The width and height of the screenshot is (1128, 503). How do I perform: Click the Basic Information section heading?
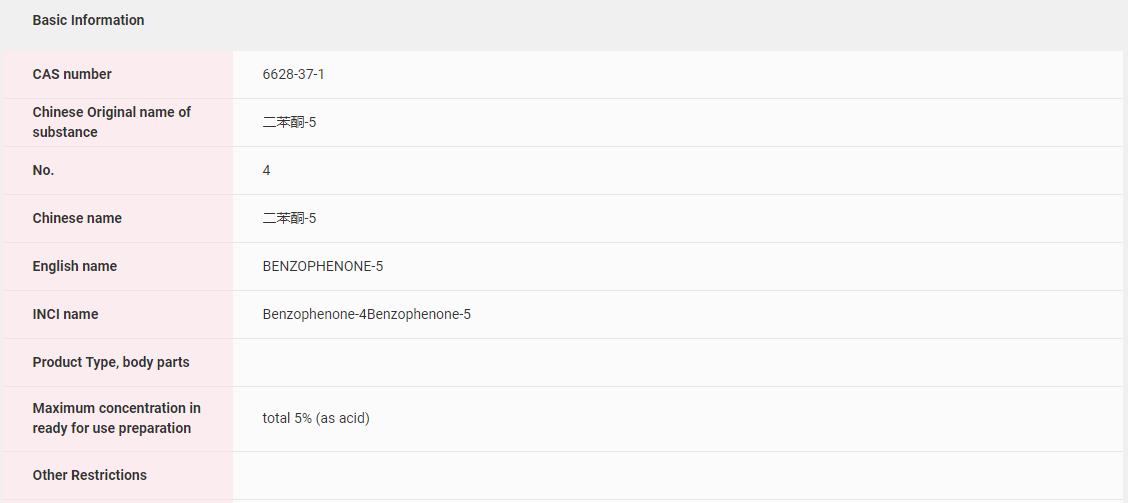coord(88,20)
